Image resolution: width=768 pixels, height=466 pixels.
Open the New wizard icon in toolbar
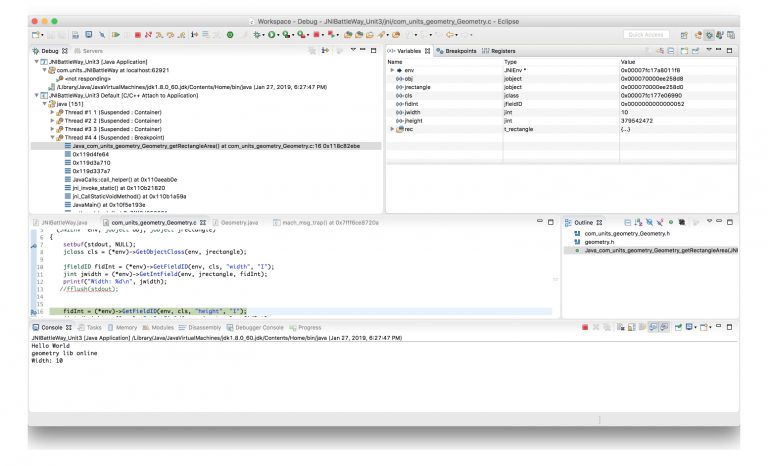point(35,35)
